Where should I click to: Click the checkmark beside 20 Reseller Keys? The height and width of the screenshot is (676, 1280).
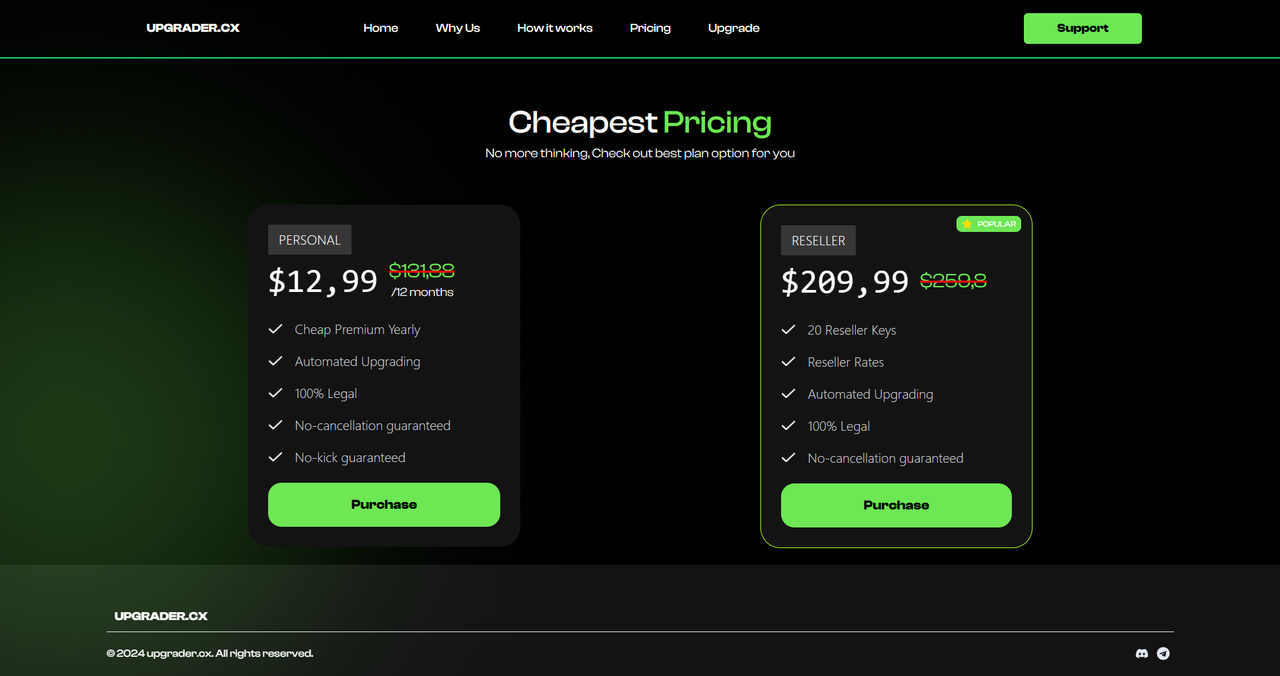(788, 330)
